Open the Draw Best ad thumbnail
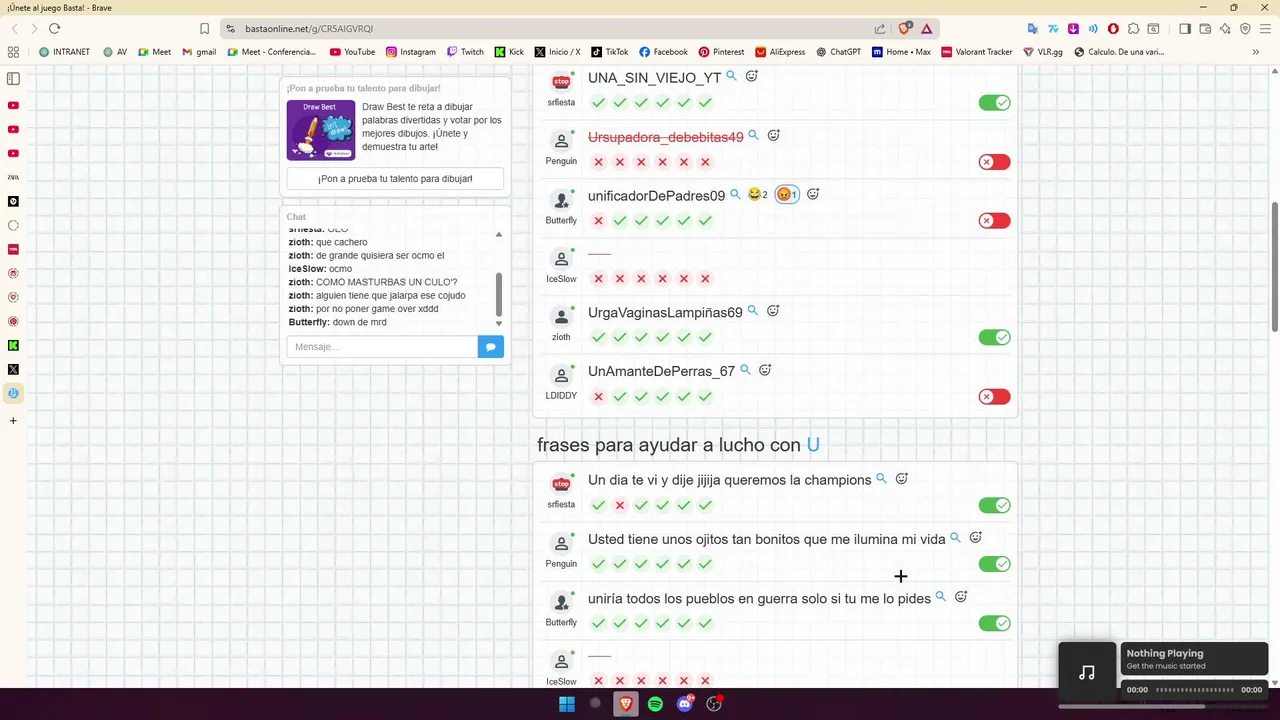Viewport: 1280px width, 720px height. [x=321, y=130]
